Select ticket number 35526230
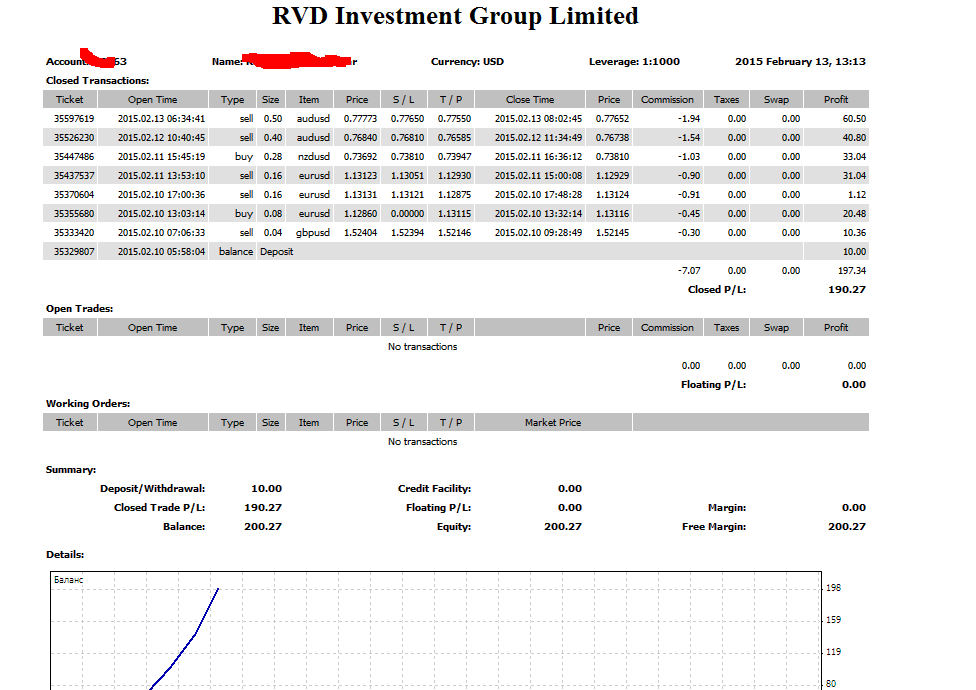Screen dimensions: 976x690 73,138
